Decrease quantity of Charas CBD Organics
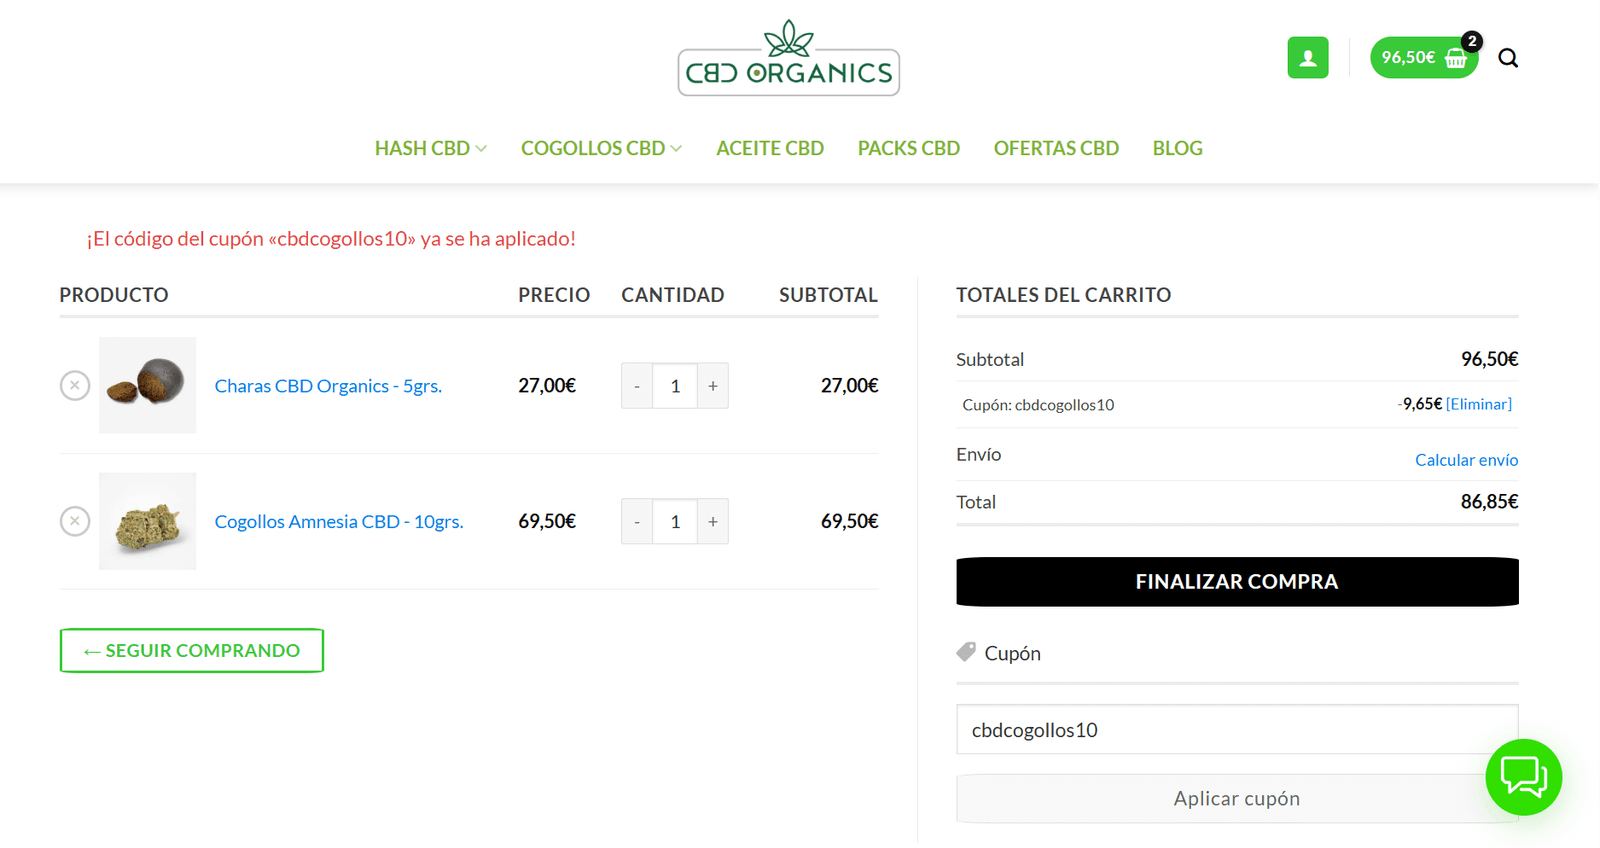Screen dimensions: 1600x848 637,386
